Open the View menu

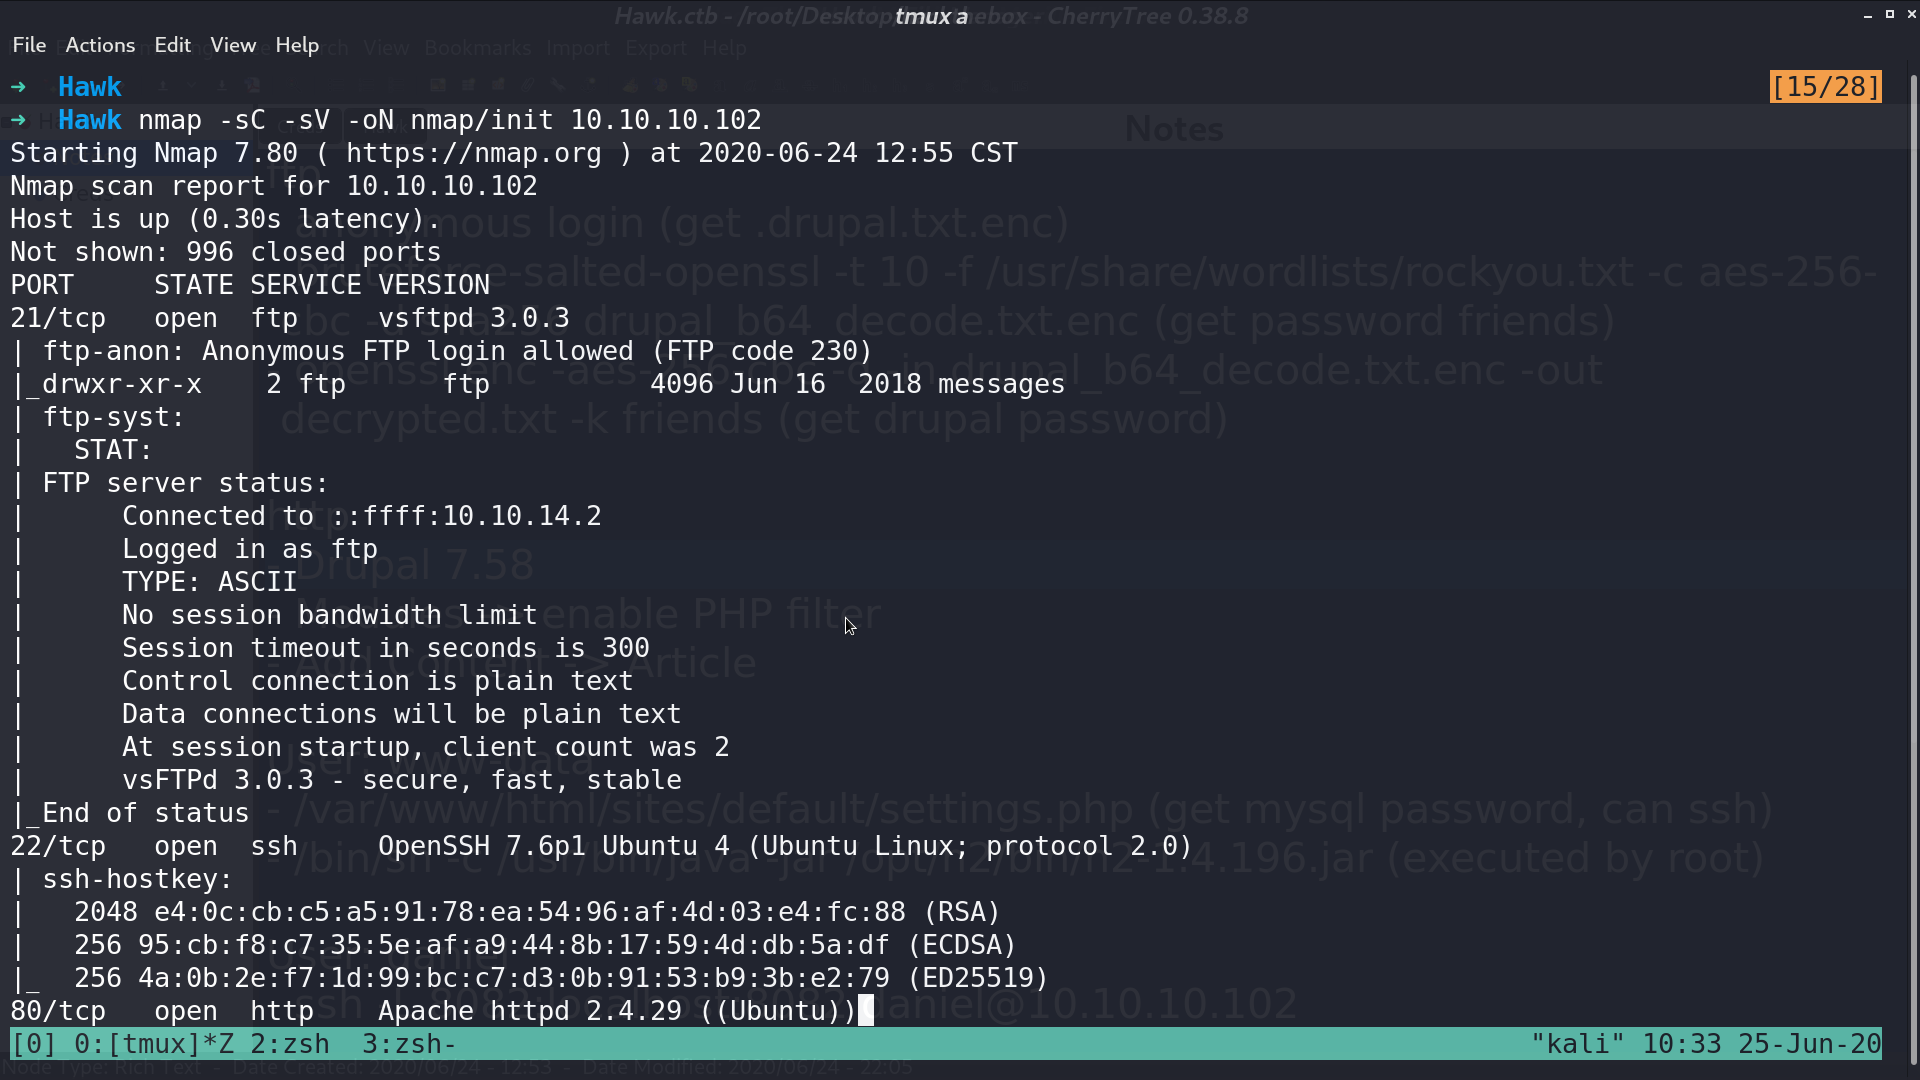coord(233,45)
